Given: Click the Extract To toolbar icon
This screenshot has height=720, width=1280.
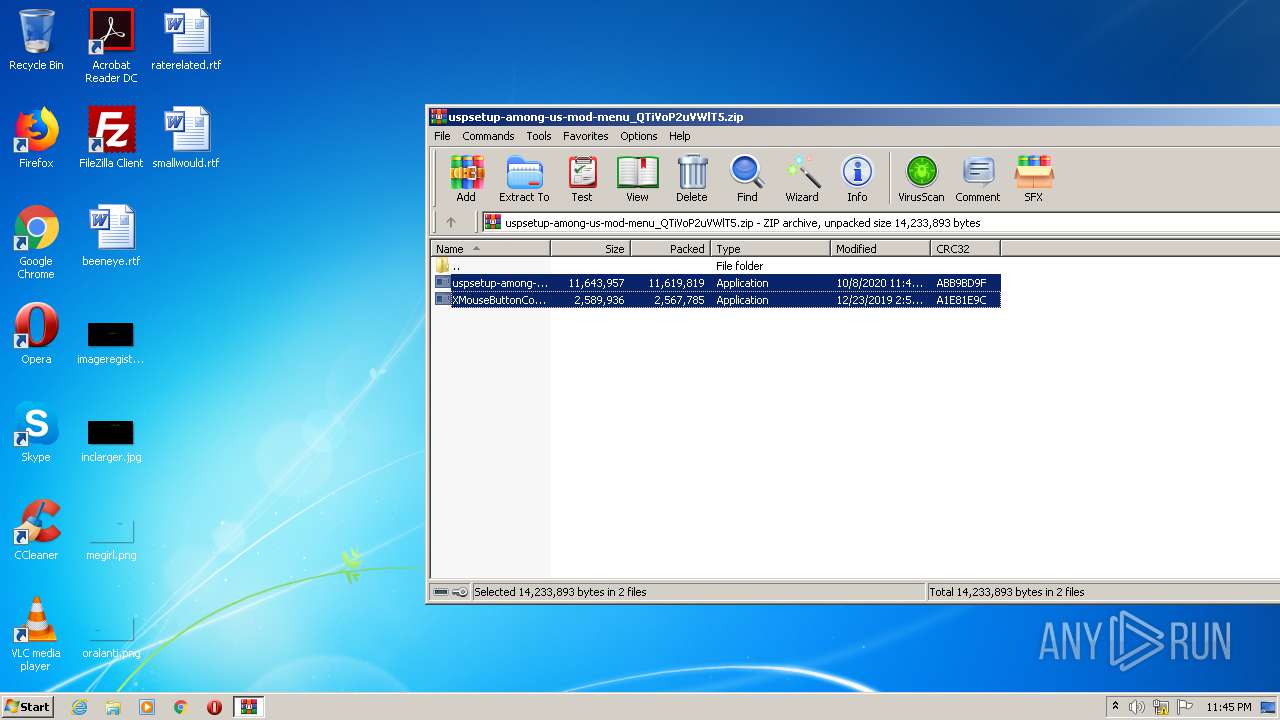Looking at the screenshot, I should tap(524, 179).
